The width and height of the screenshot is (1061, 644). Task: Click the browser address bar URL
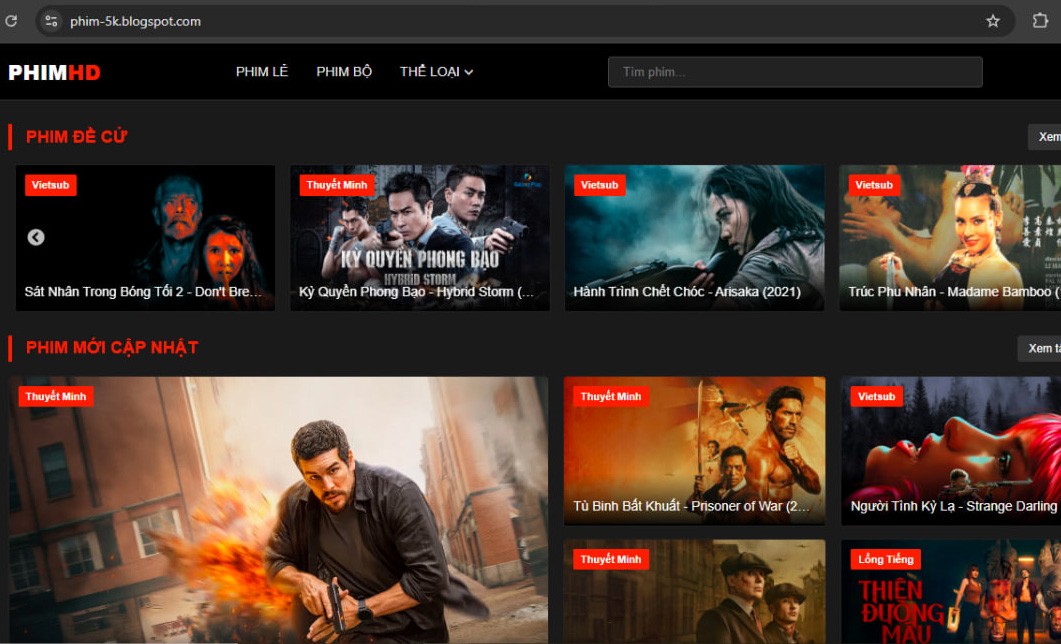click(135, 21)
